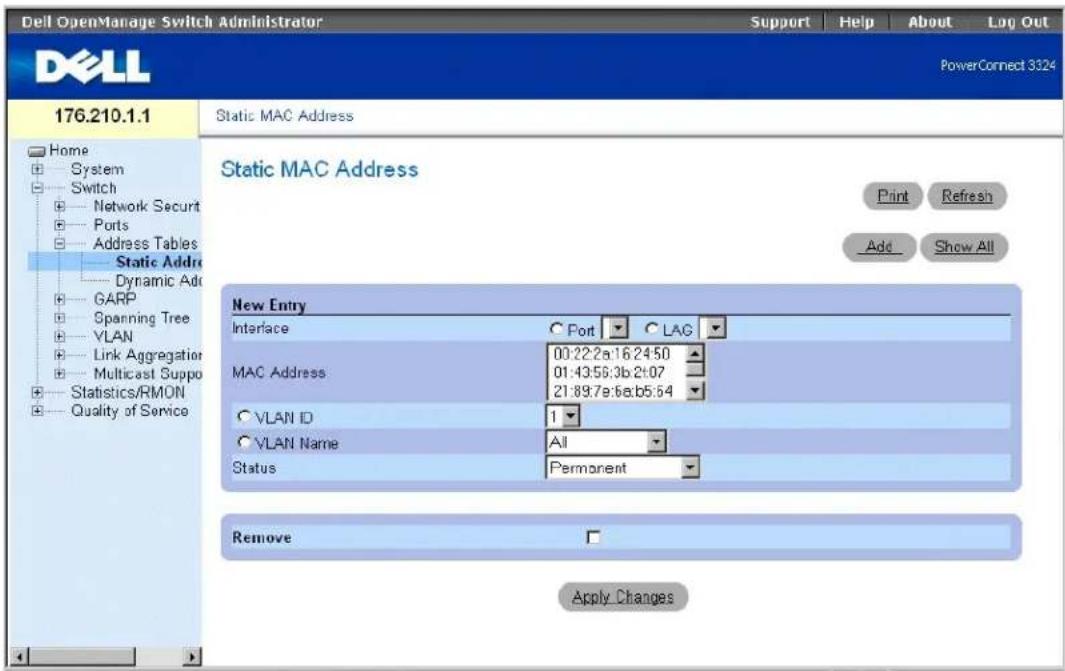
Task: Click Log Out in the top bar
Action: (x=1017, y=22)
